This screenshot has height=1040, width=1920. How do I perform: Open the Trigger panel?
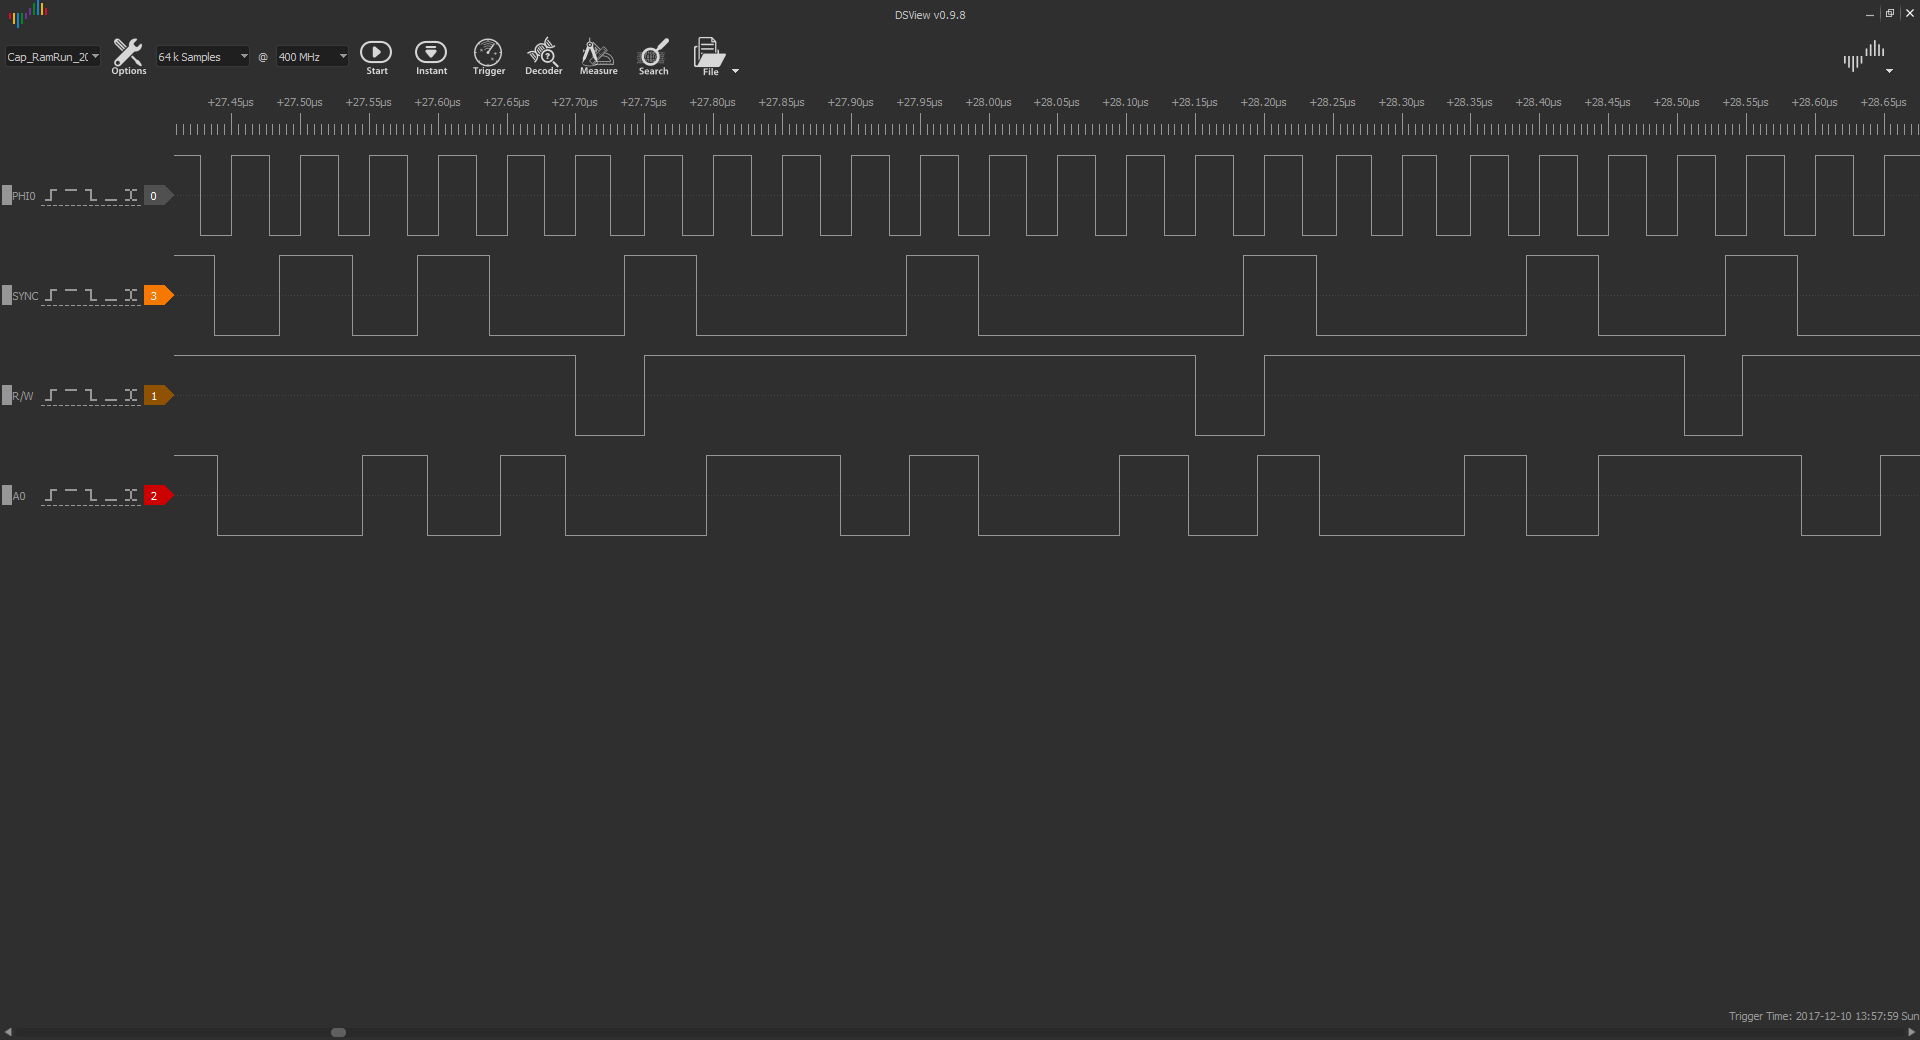pyautogui.click(x=488, y=56)
